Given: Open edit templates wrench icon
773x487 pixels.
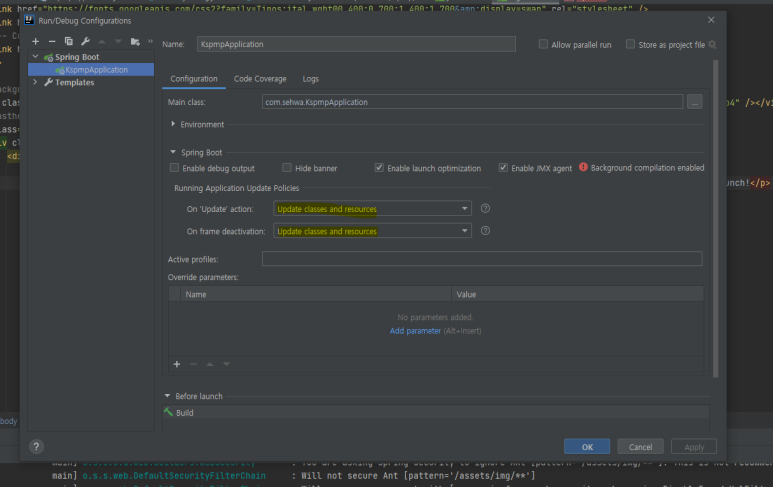Looking at the screenshot, I should pyautogui.click(x=85, y=41).
